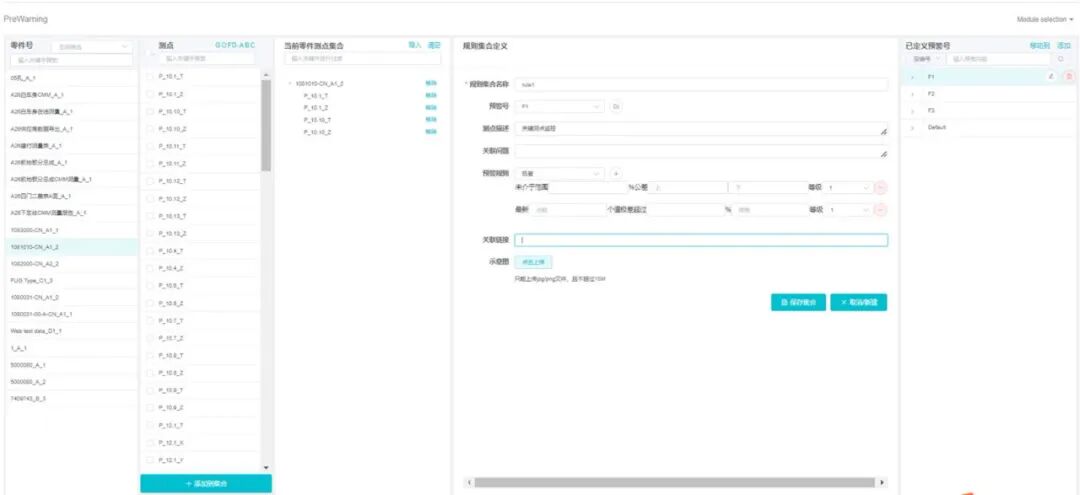Open the 预警规则 rule type dropdown

pos(561,174)
